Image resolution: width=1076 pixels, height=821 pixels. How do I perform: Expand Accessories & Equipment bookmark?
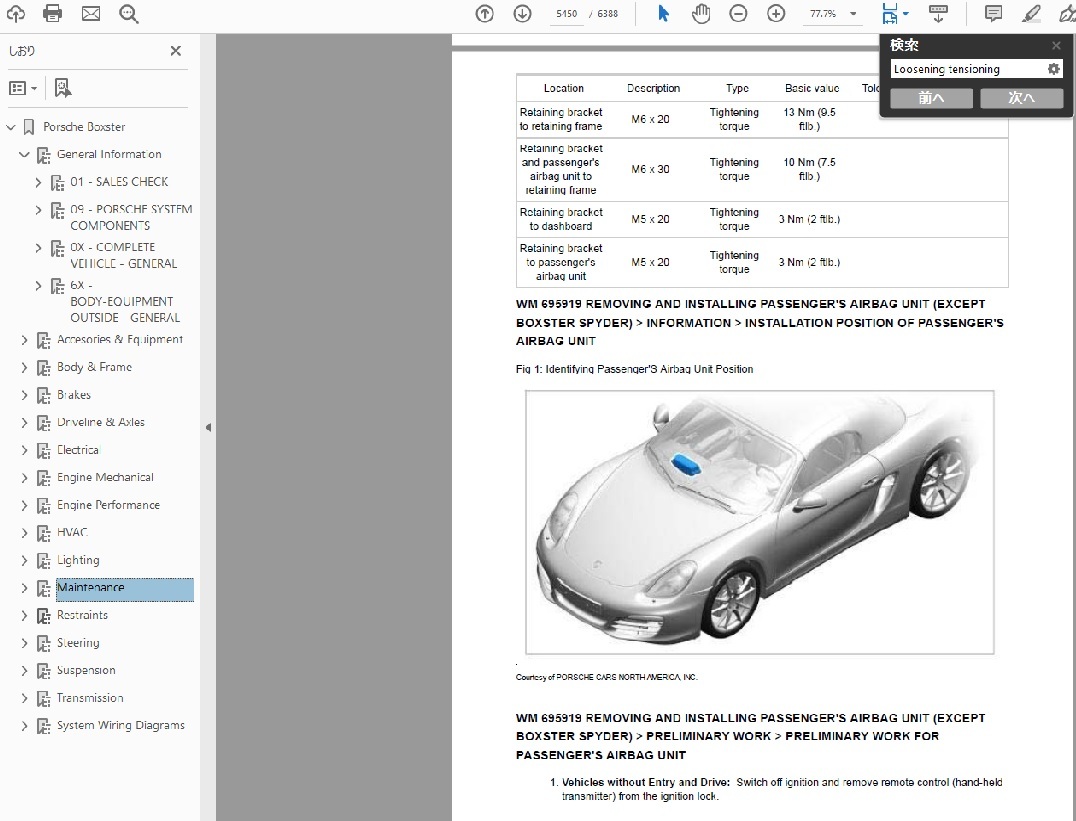pos(24,340)
